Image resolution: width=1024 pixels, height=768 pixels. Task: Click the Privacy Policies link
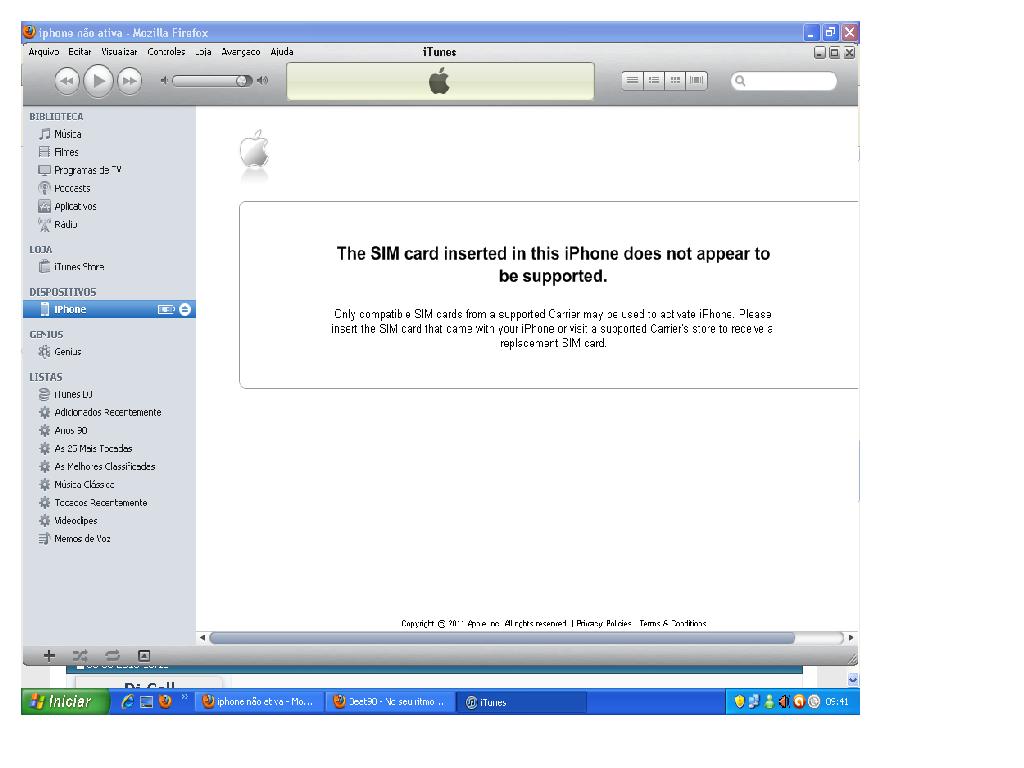tap(603, 624)
